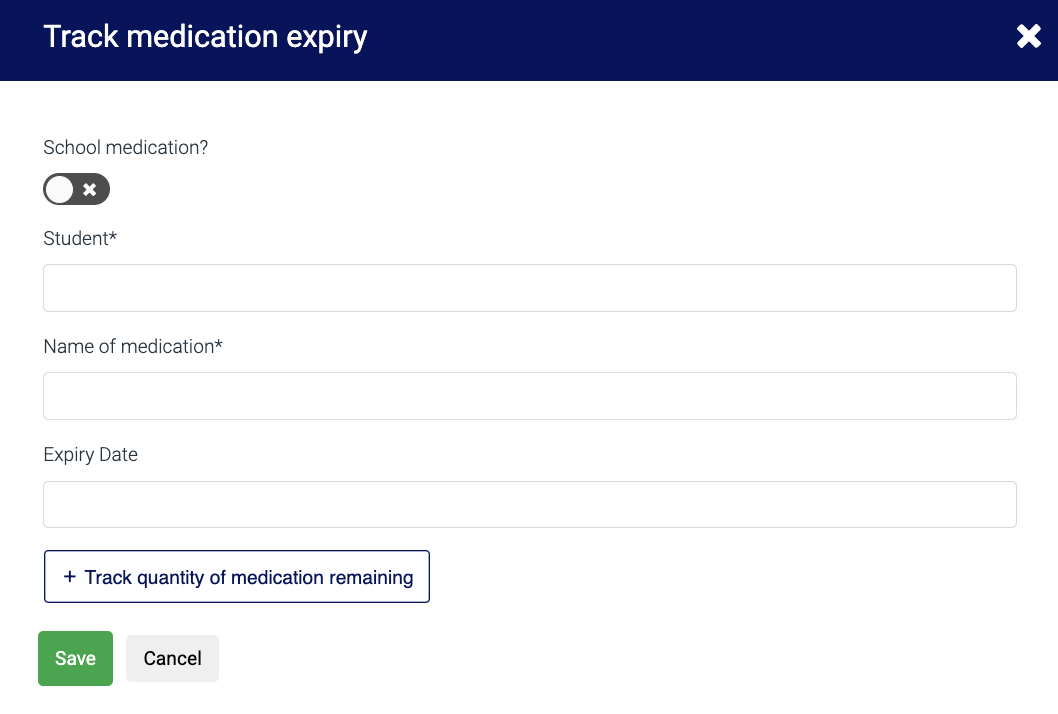The height and width of the screenshot is (714, 1058).
Task: Click Track quantity of medication remaining
Action: pyautogui.click(x=236, y=576)
